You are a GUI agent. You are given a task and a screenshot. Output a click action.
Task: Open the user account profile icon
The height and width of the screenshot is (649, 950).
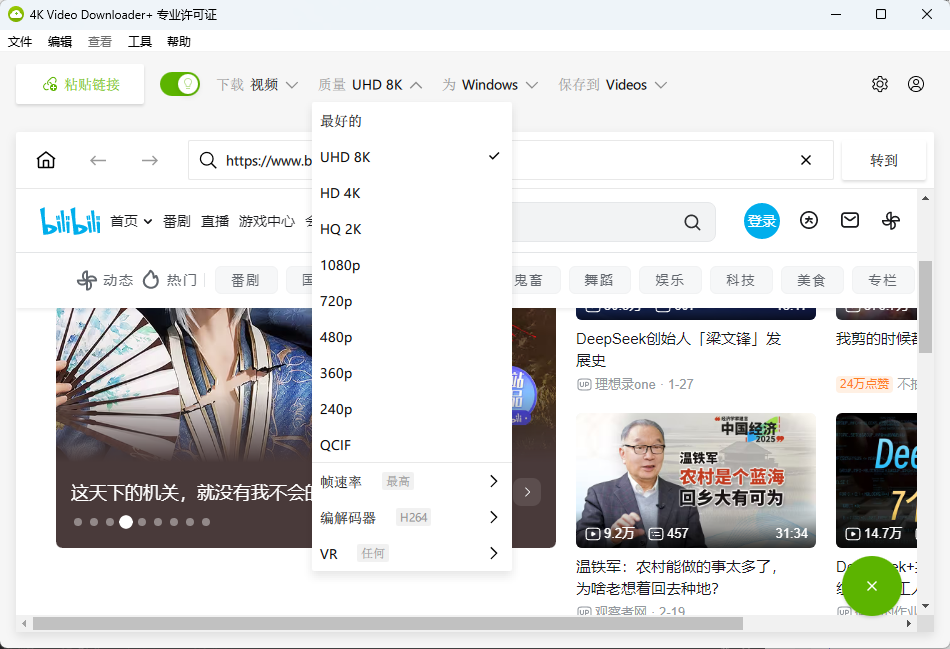[x=916, y=84]
